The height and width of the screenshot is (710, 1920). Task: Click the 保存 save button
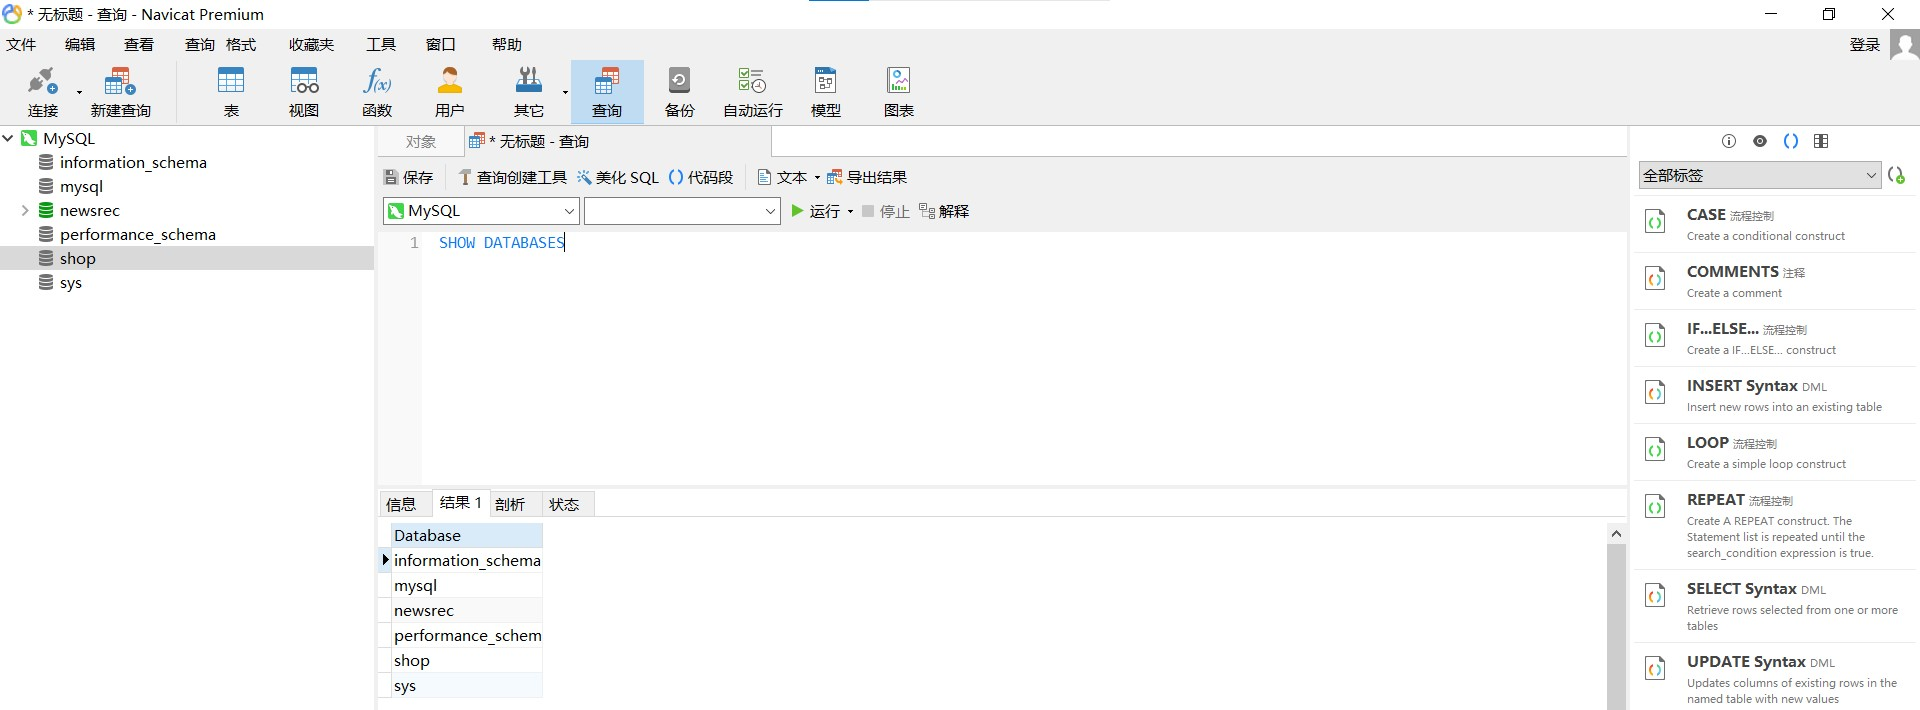pyautogui.click(x=409, y=177)
